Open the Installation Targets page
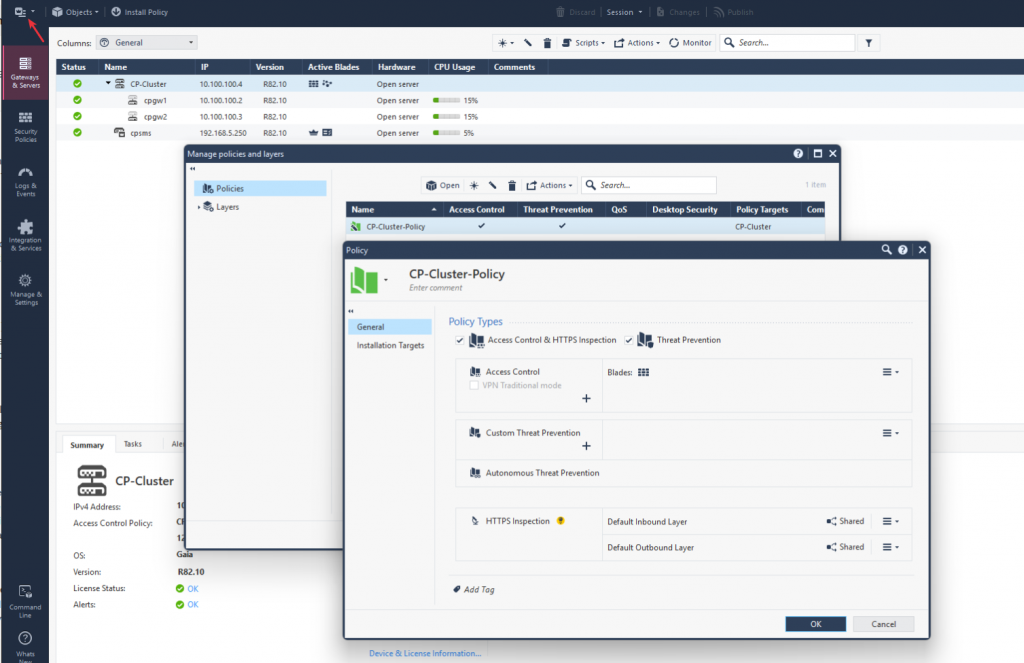 [390, 345]
